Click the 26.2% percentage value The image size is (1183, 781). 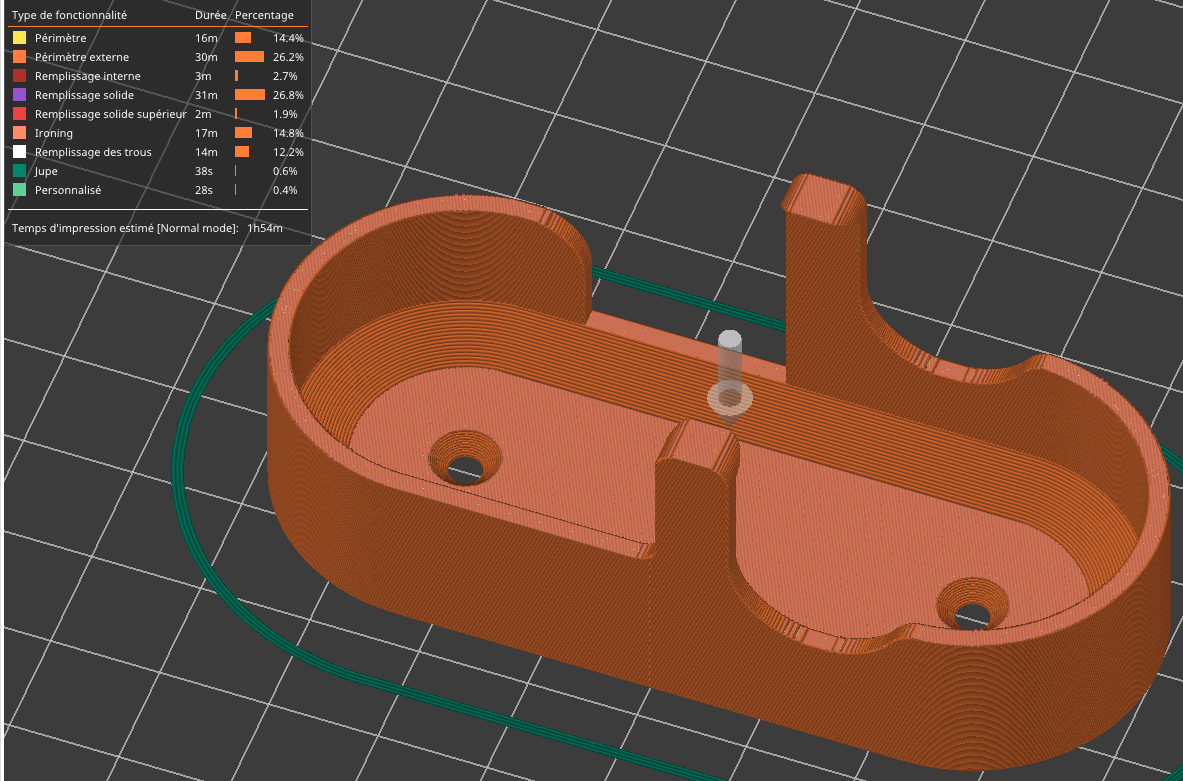[288, 57]
